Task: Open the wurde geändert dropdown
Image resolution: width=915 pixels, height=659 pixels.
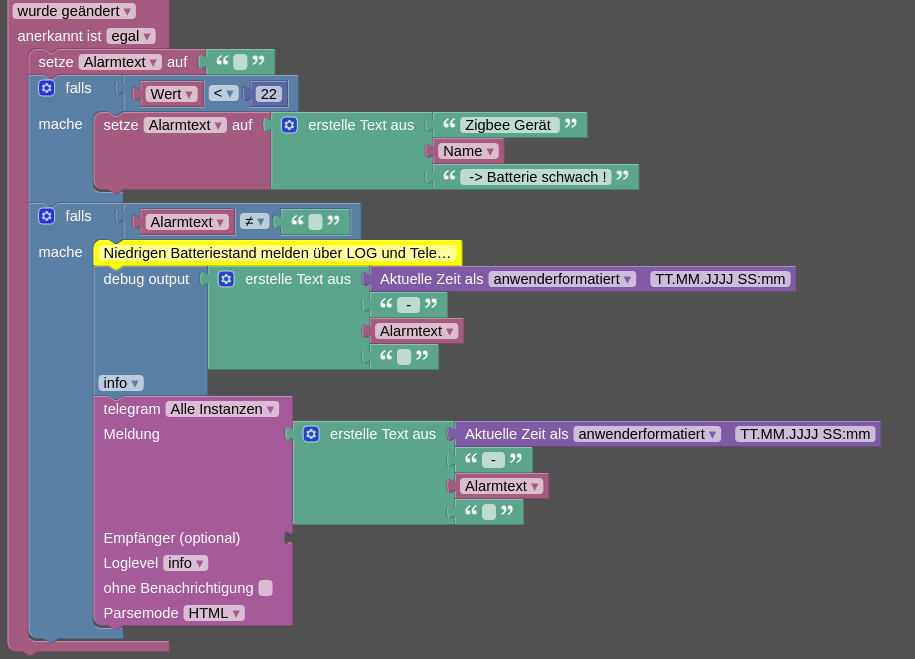Action: [x=74, y=11]
